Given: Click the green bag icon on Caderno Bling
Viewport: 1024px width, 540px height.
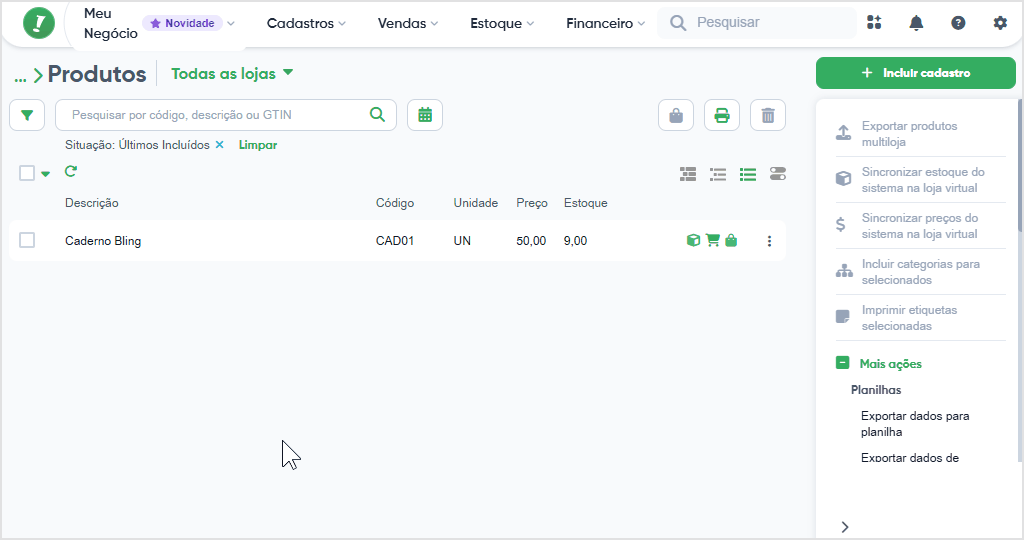Looking at the screenshot, I should coord(731,240).
